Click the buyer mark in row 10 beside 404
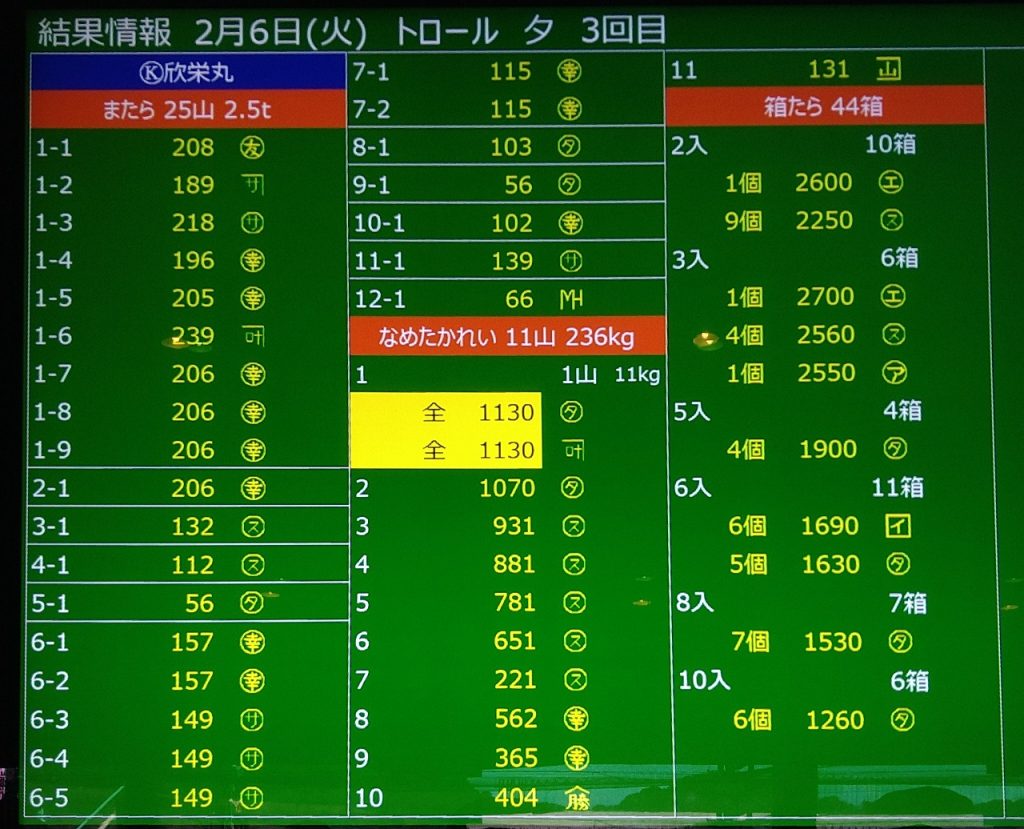This screenshot has width=1024, height=829. pos(574,797)
